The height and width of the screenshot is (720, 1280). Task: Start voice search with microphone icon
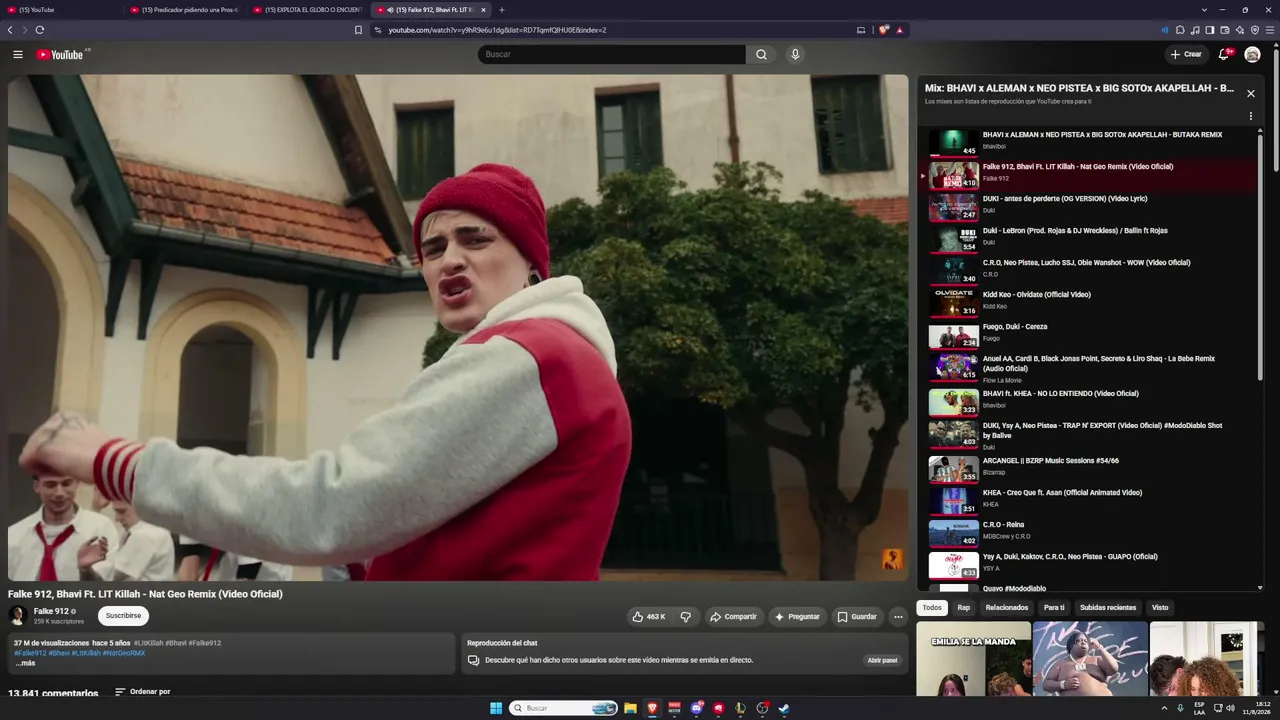pos(795,54)
